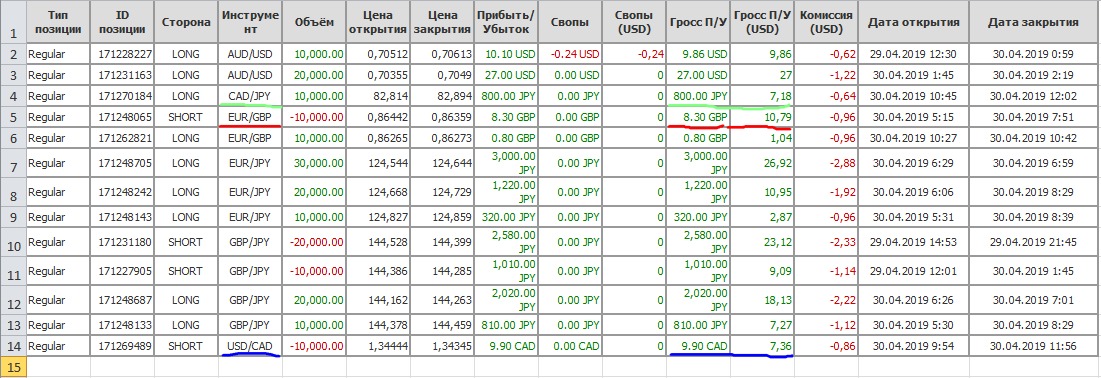Select the EUR/GBP cell in row 5
Image resolution: width=1101 pixels, height=378 pixels.
click(x=249, y=117)
